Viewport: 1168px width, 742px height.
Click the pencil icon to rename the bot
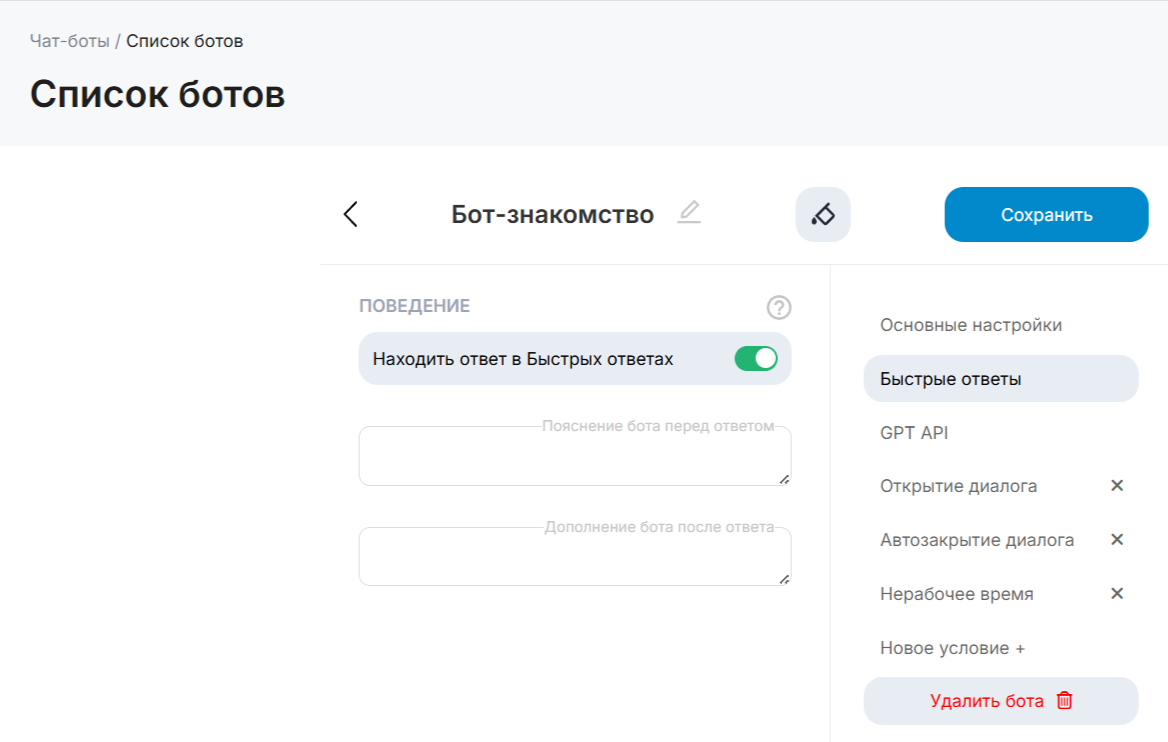689,213
